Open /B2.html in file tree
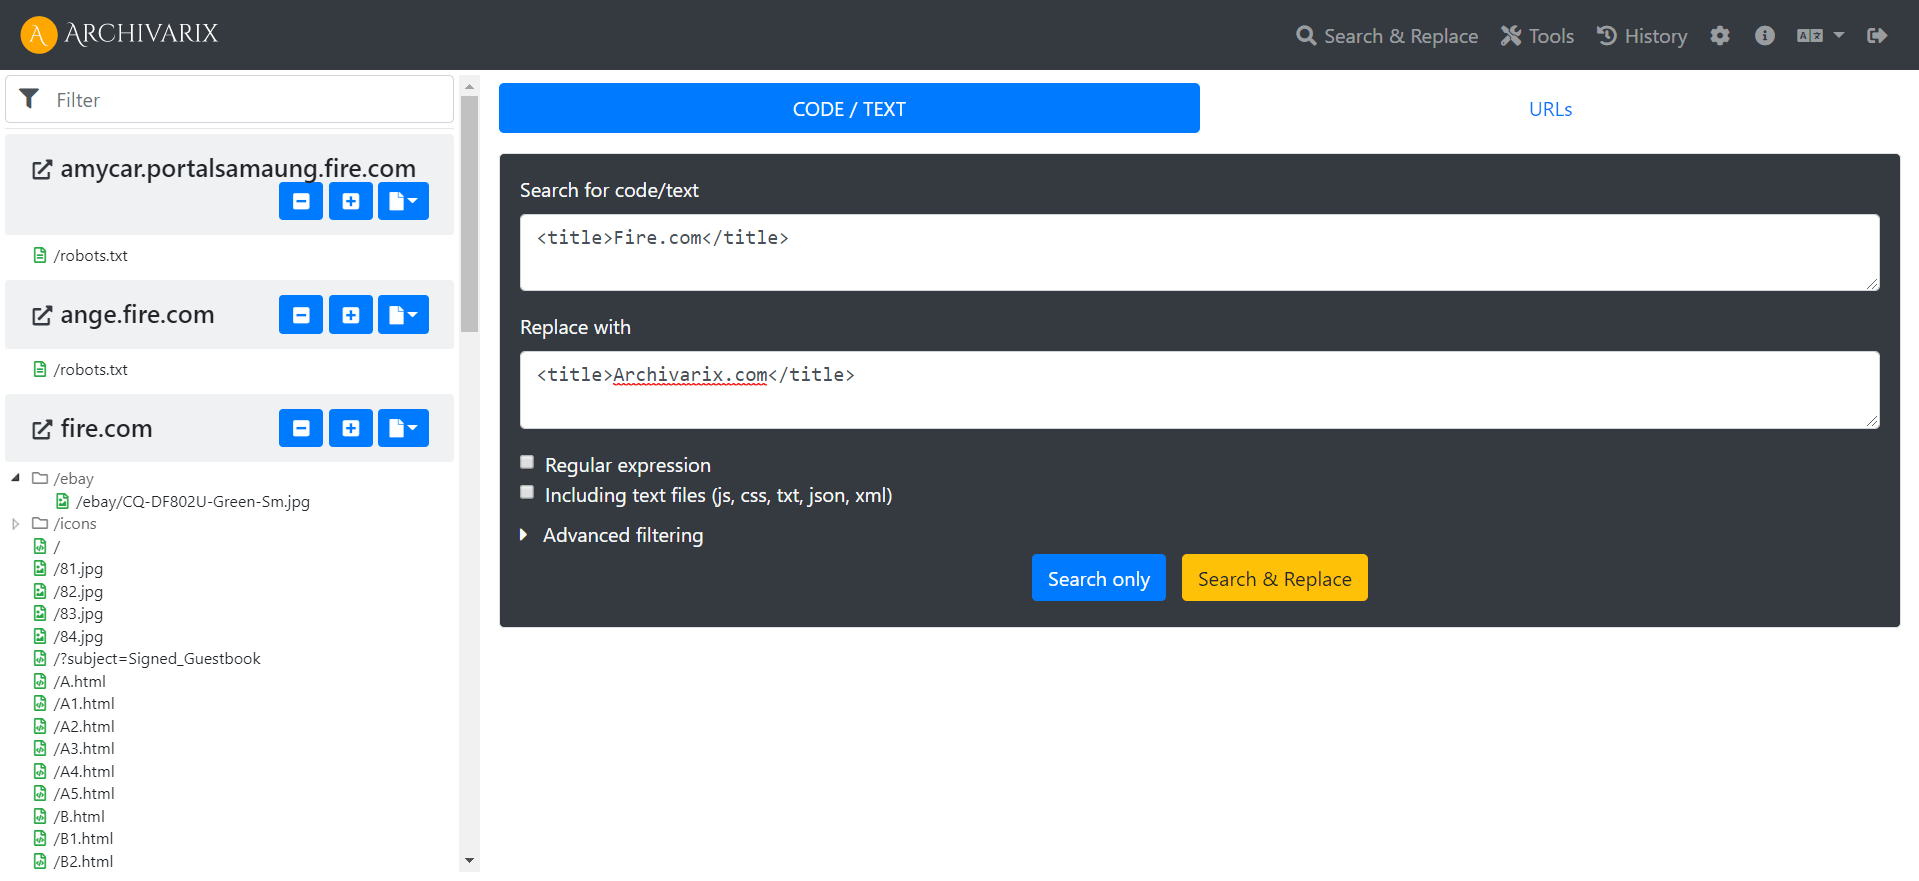 click(83, 862)
